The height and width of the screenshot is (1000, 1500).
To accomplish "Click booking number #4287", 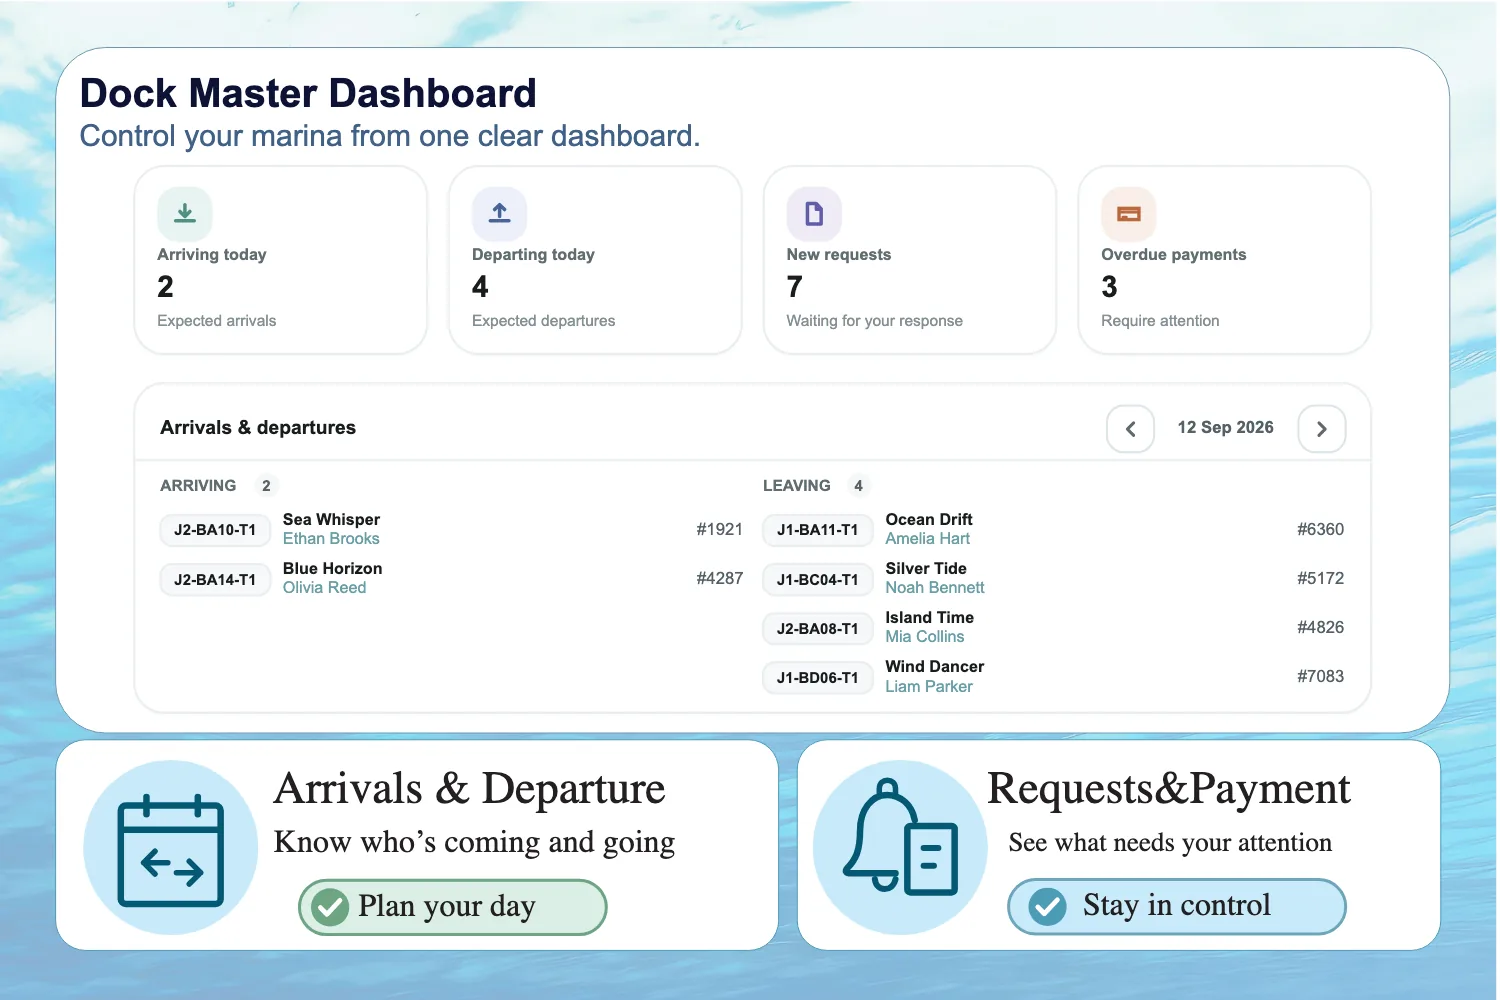I will coord(720,579).
